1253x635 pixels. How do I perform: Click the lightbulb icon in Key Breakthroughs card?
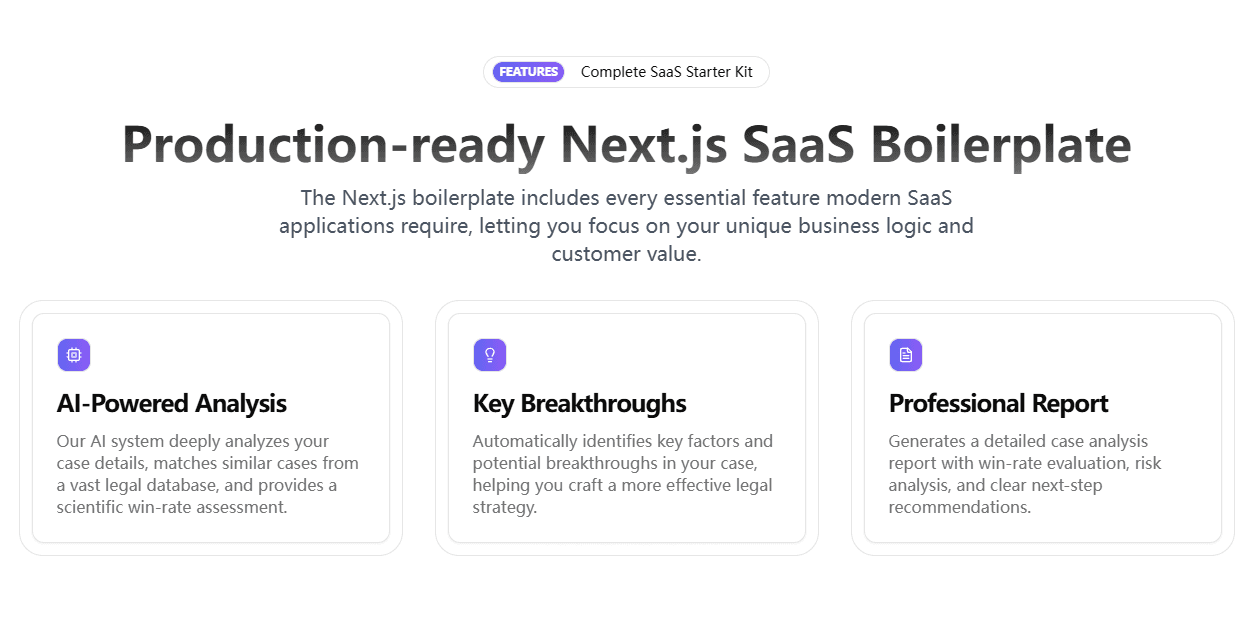(490, 355)
